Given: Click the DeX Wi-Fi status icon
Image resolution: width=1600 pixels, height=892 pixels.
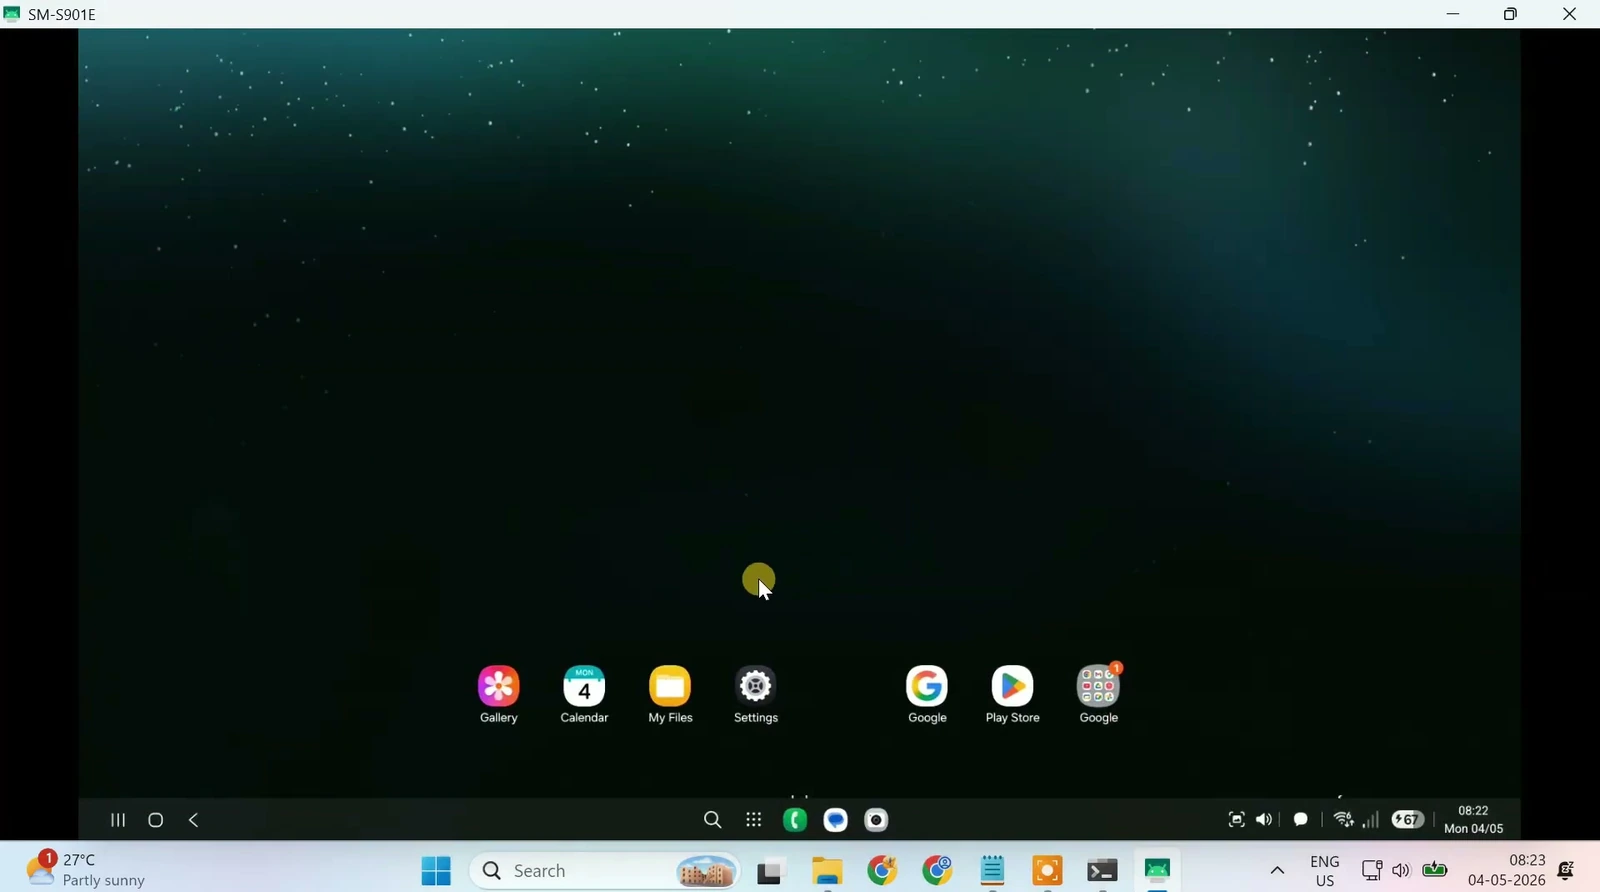Looking at the screenshot, I should tap(1344, 820).
